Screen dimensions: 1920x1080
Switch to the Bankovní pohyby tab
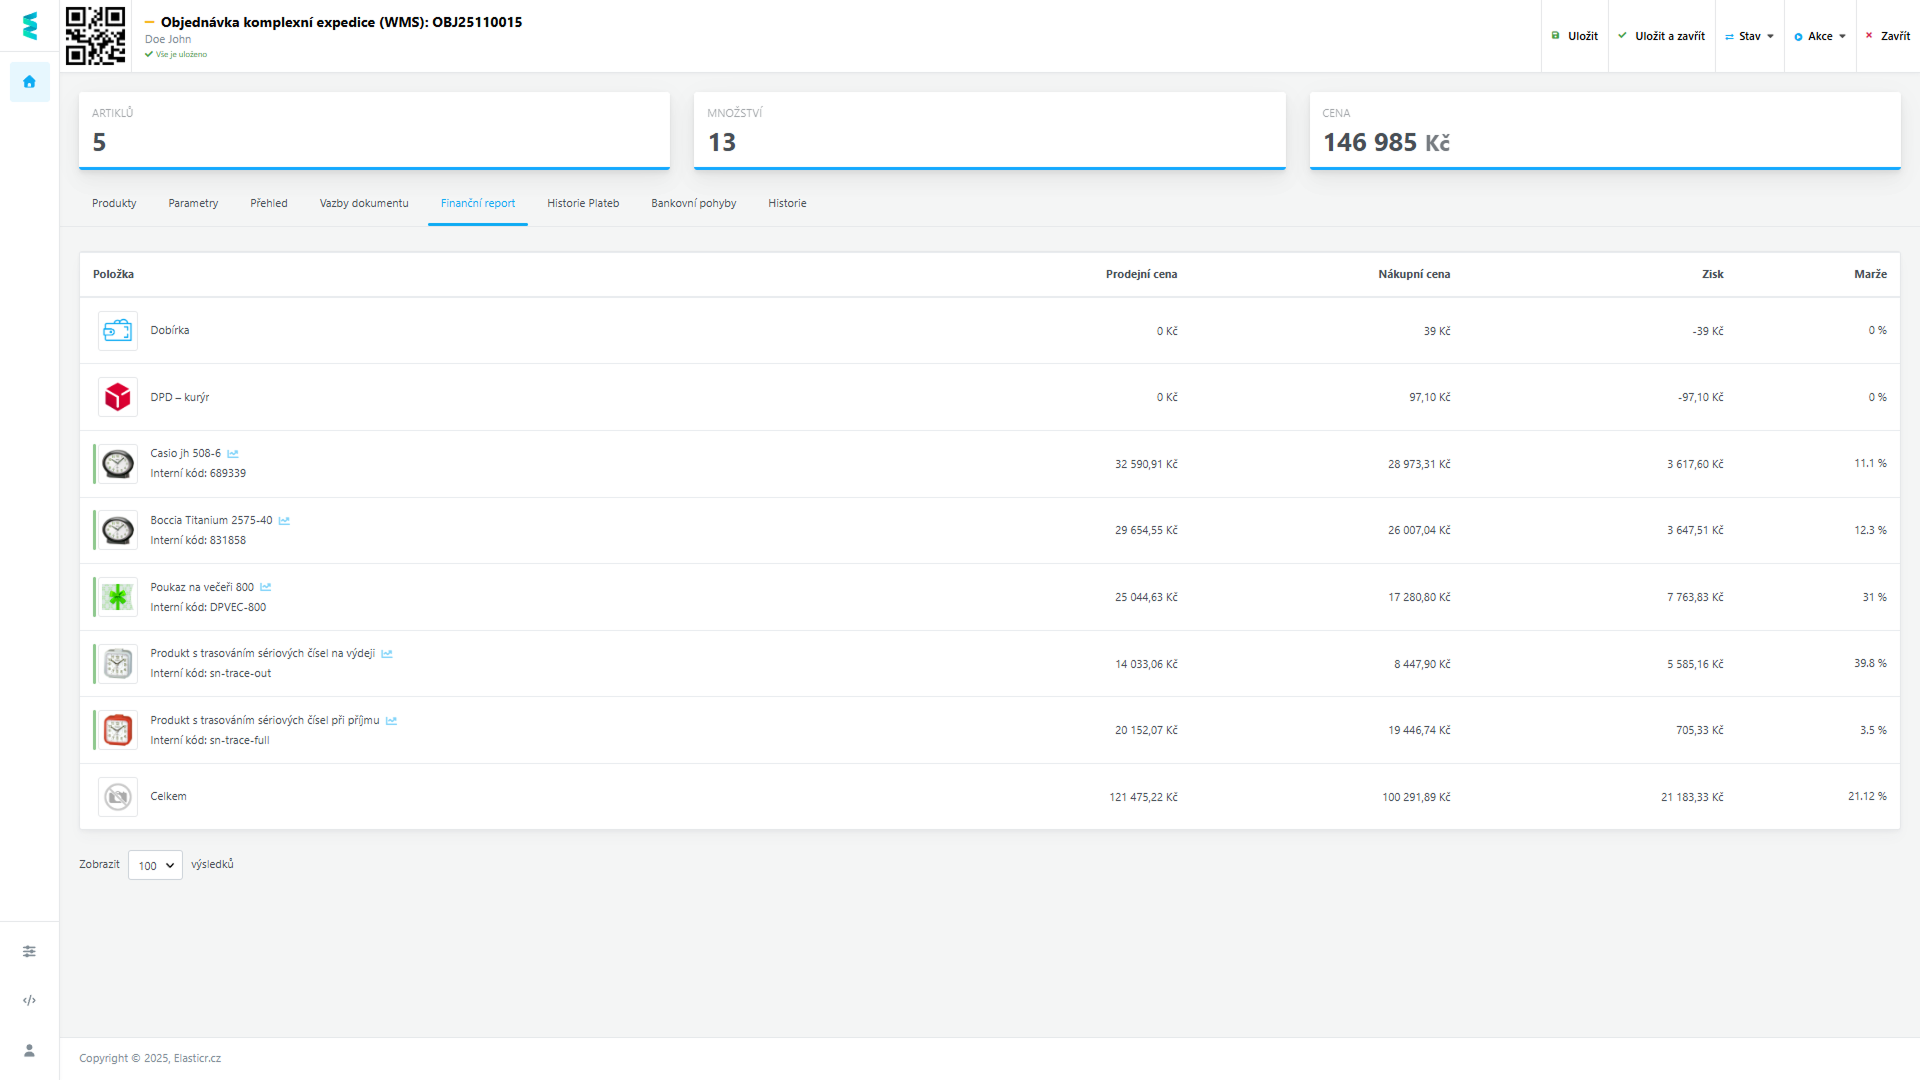tap(693, 203)
